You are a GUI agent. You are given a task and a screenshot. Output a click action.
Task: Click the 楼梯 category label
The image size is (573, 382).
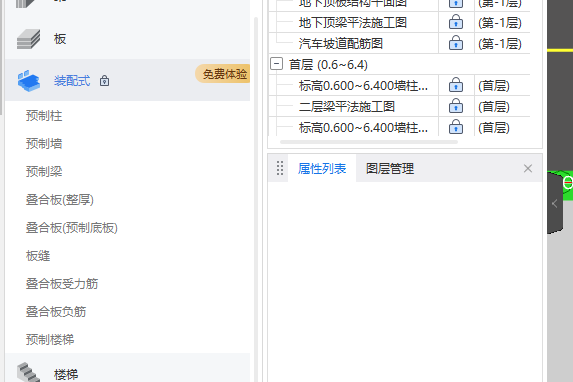(66, 374)
